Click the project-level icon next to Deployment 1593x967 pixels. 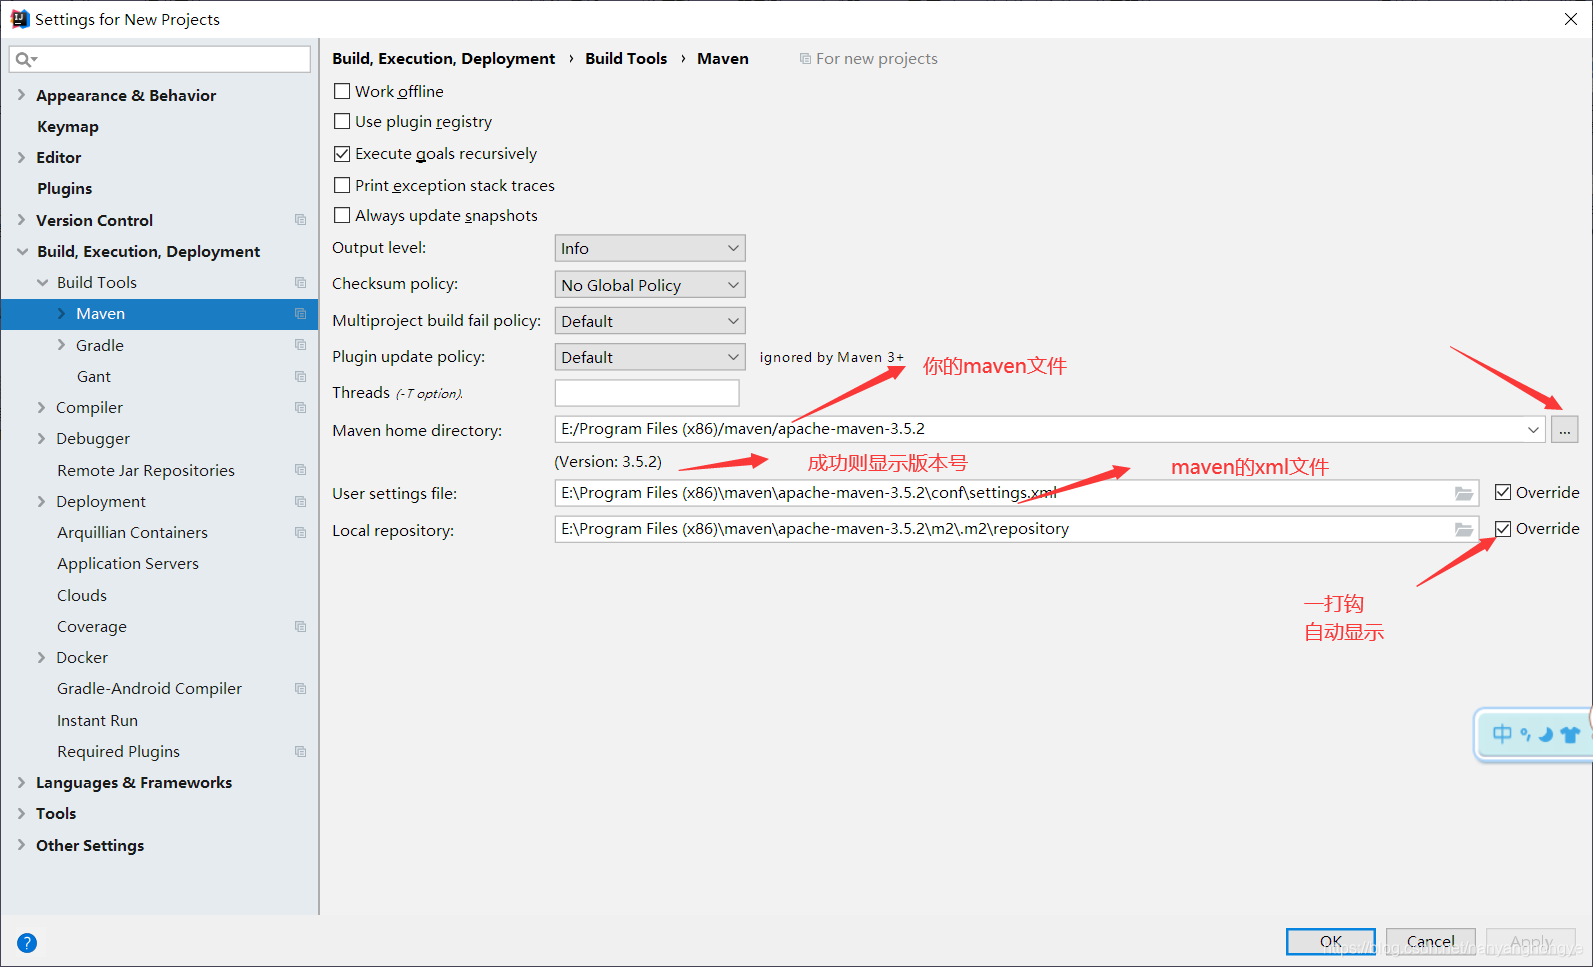click(x=300, y=502)
